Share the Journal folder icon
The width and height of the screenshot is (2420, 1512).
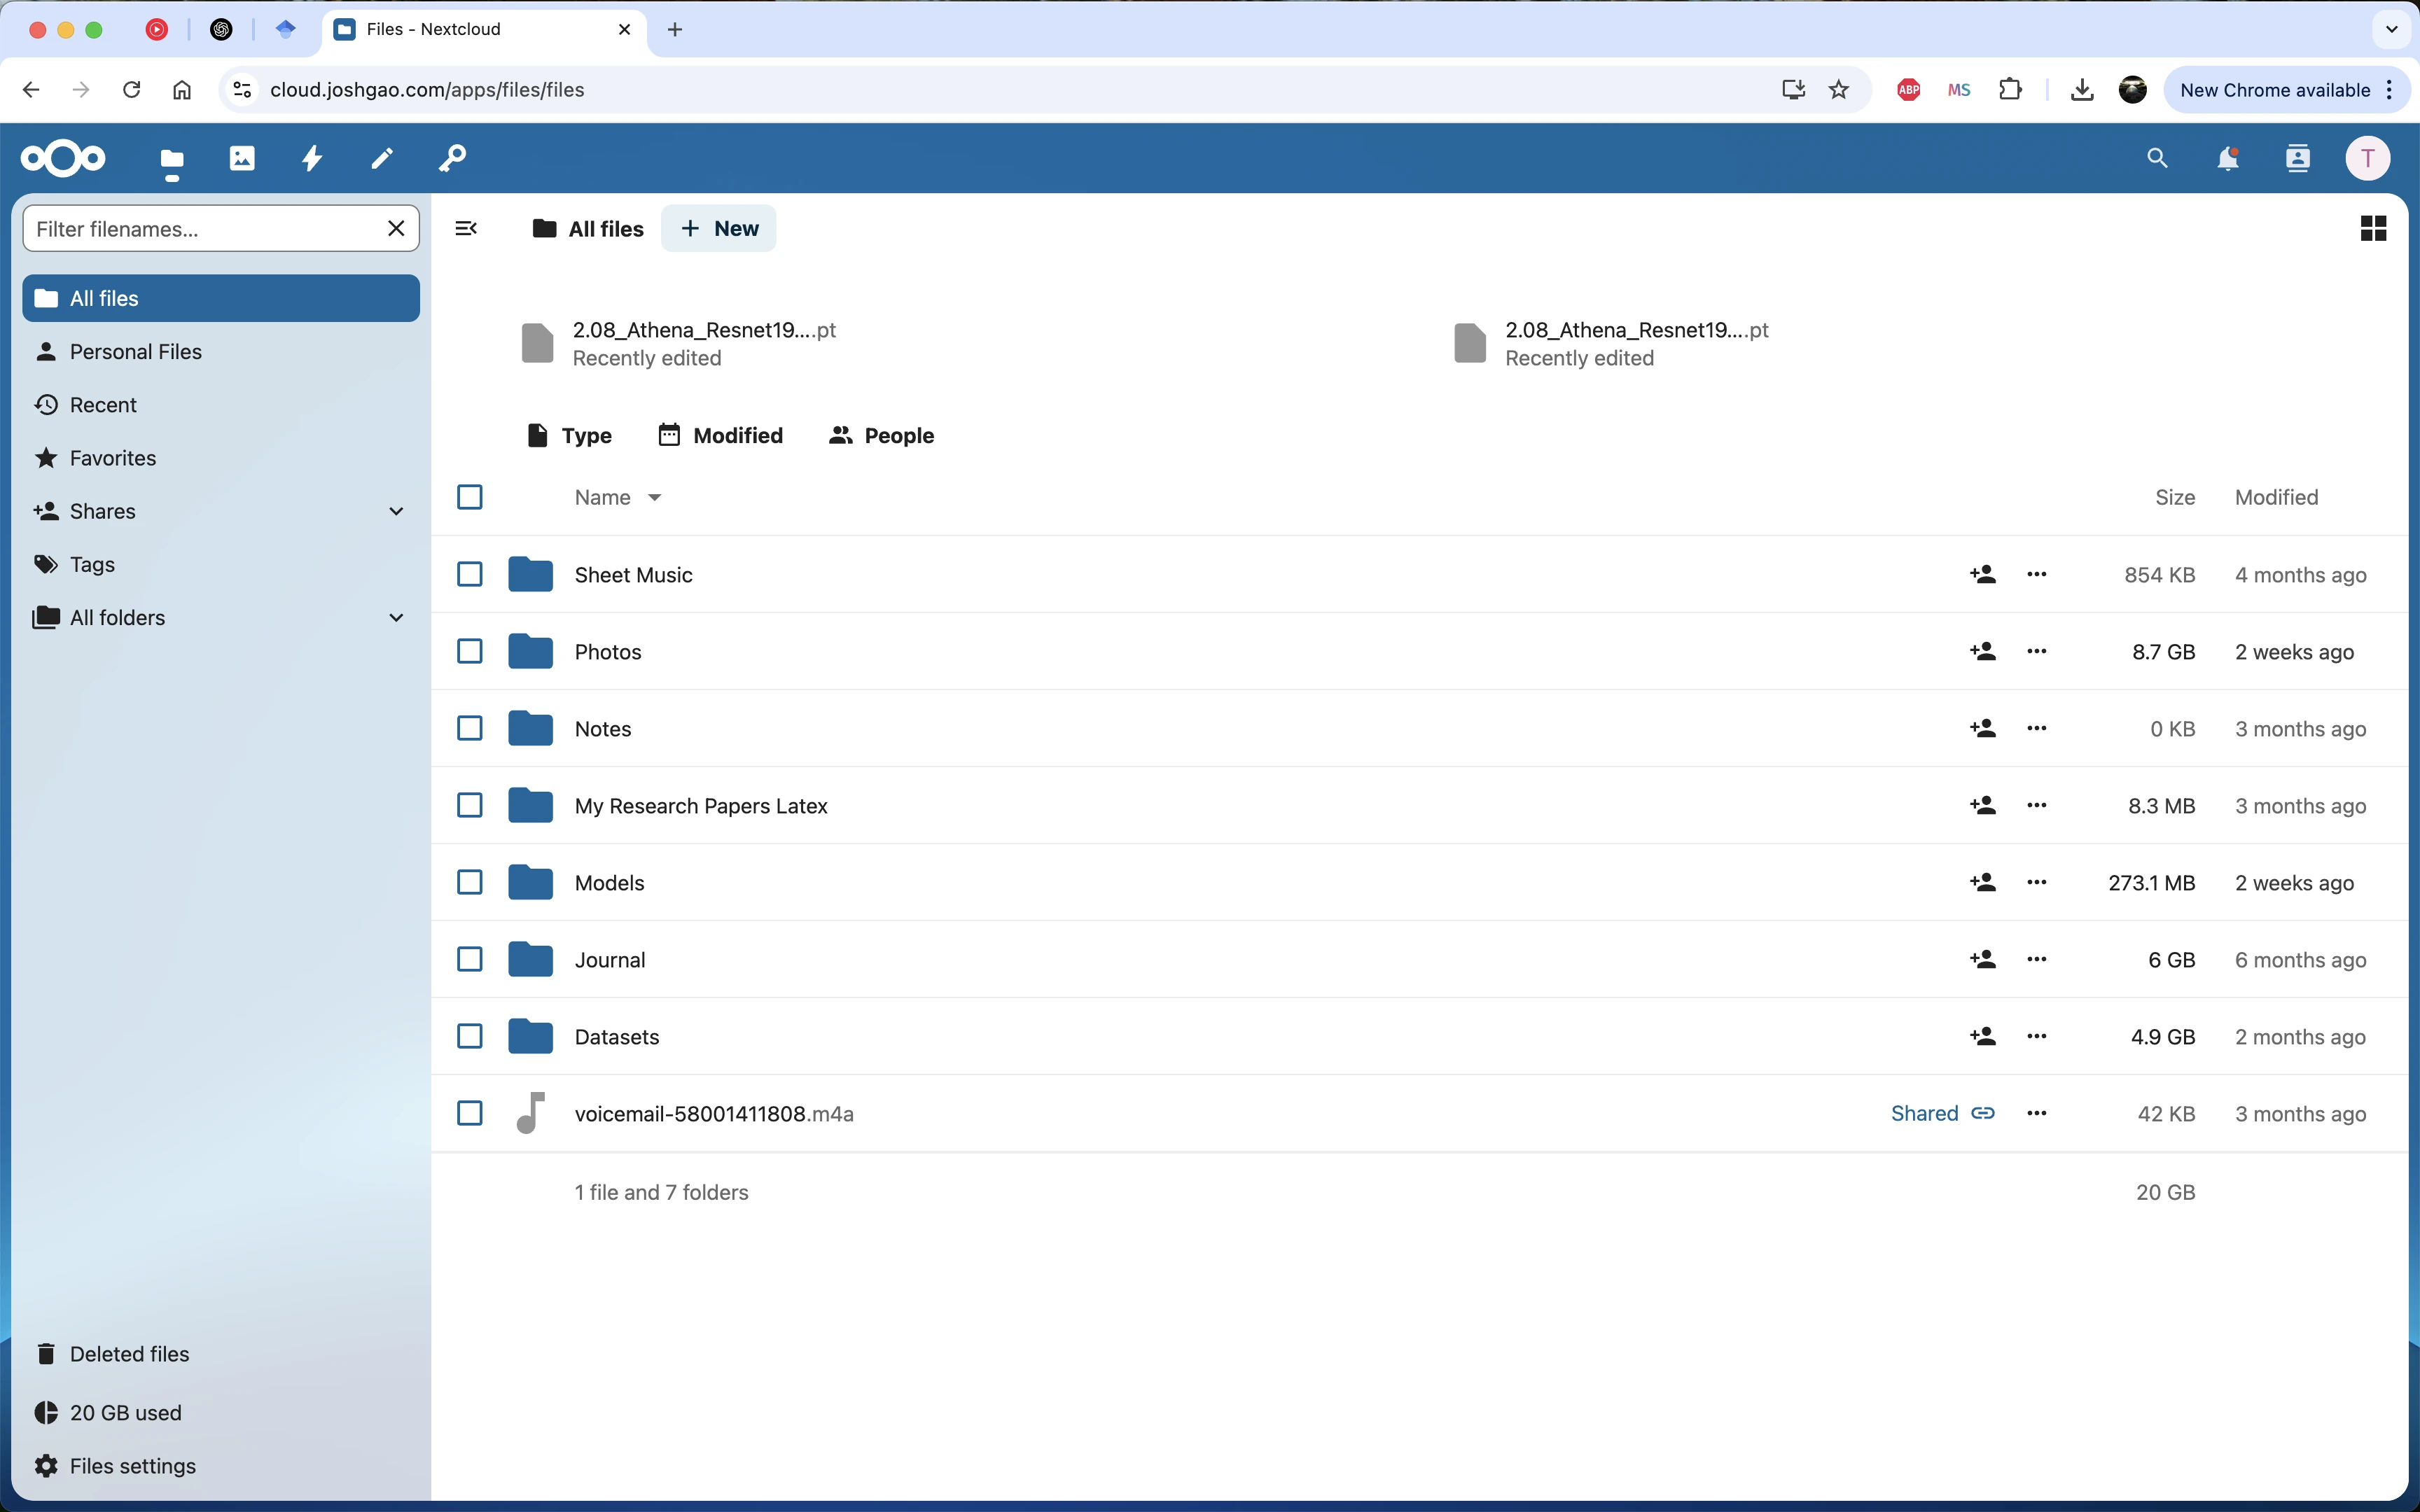[x=1982, y=960]
